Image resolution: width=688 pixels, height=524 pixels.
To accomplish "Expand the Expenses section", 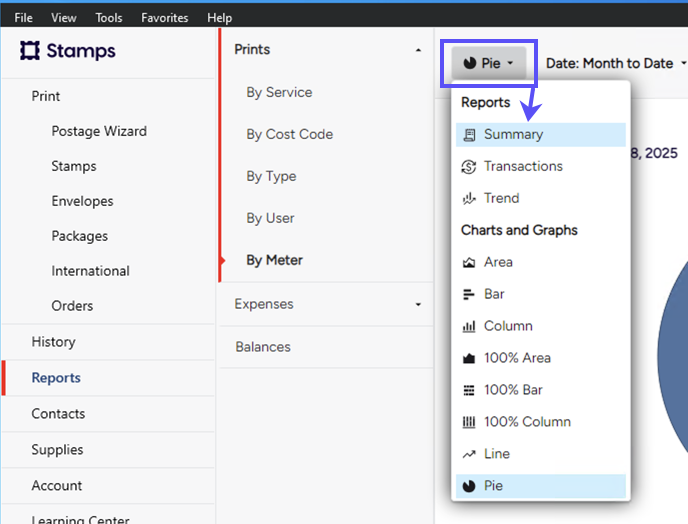I will pos(418,304).
